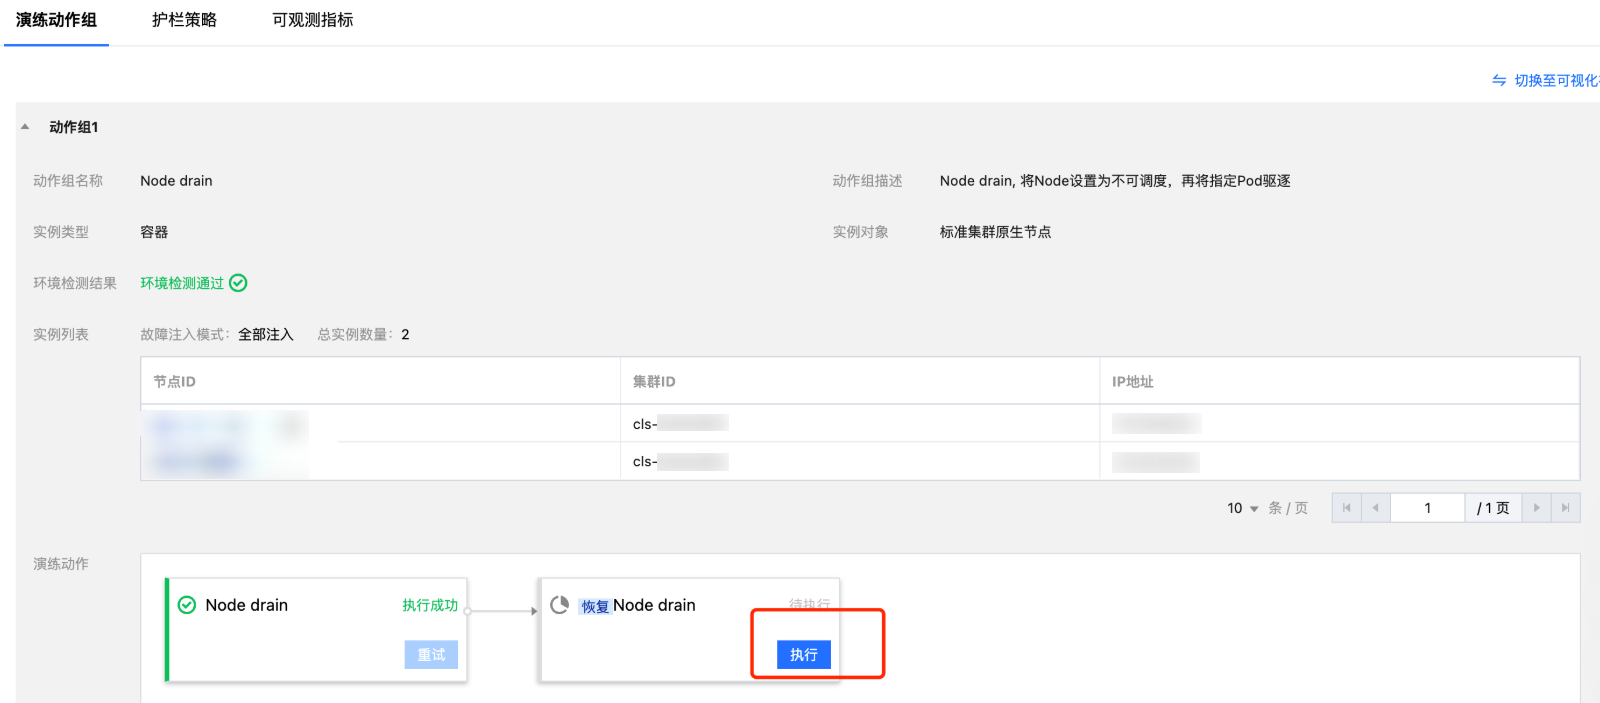Go to previous page arrow icon
The image size is (1600, 703).
coord(1375,508)
